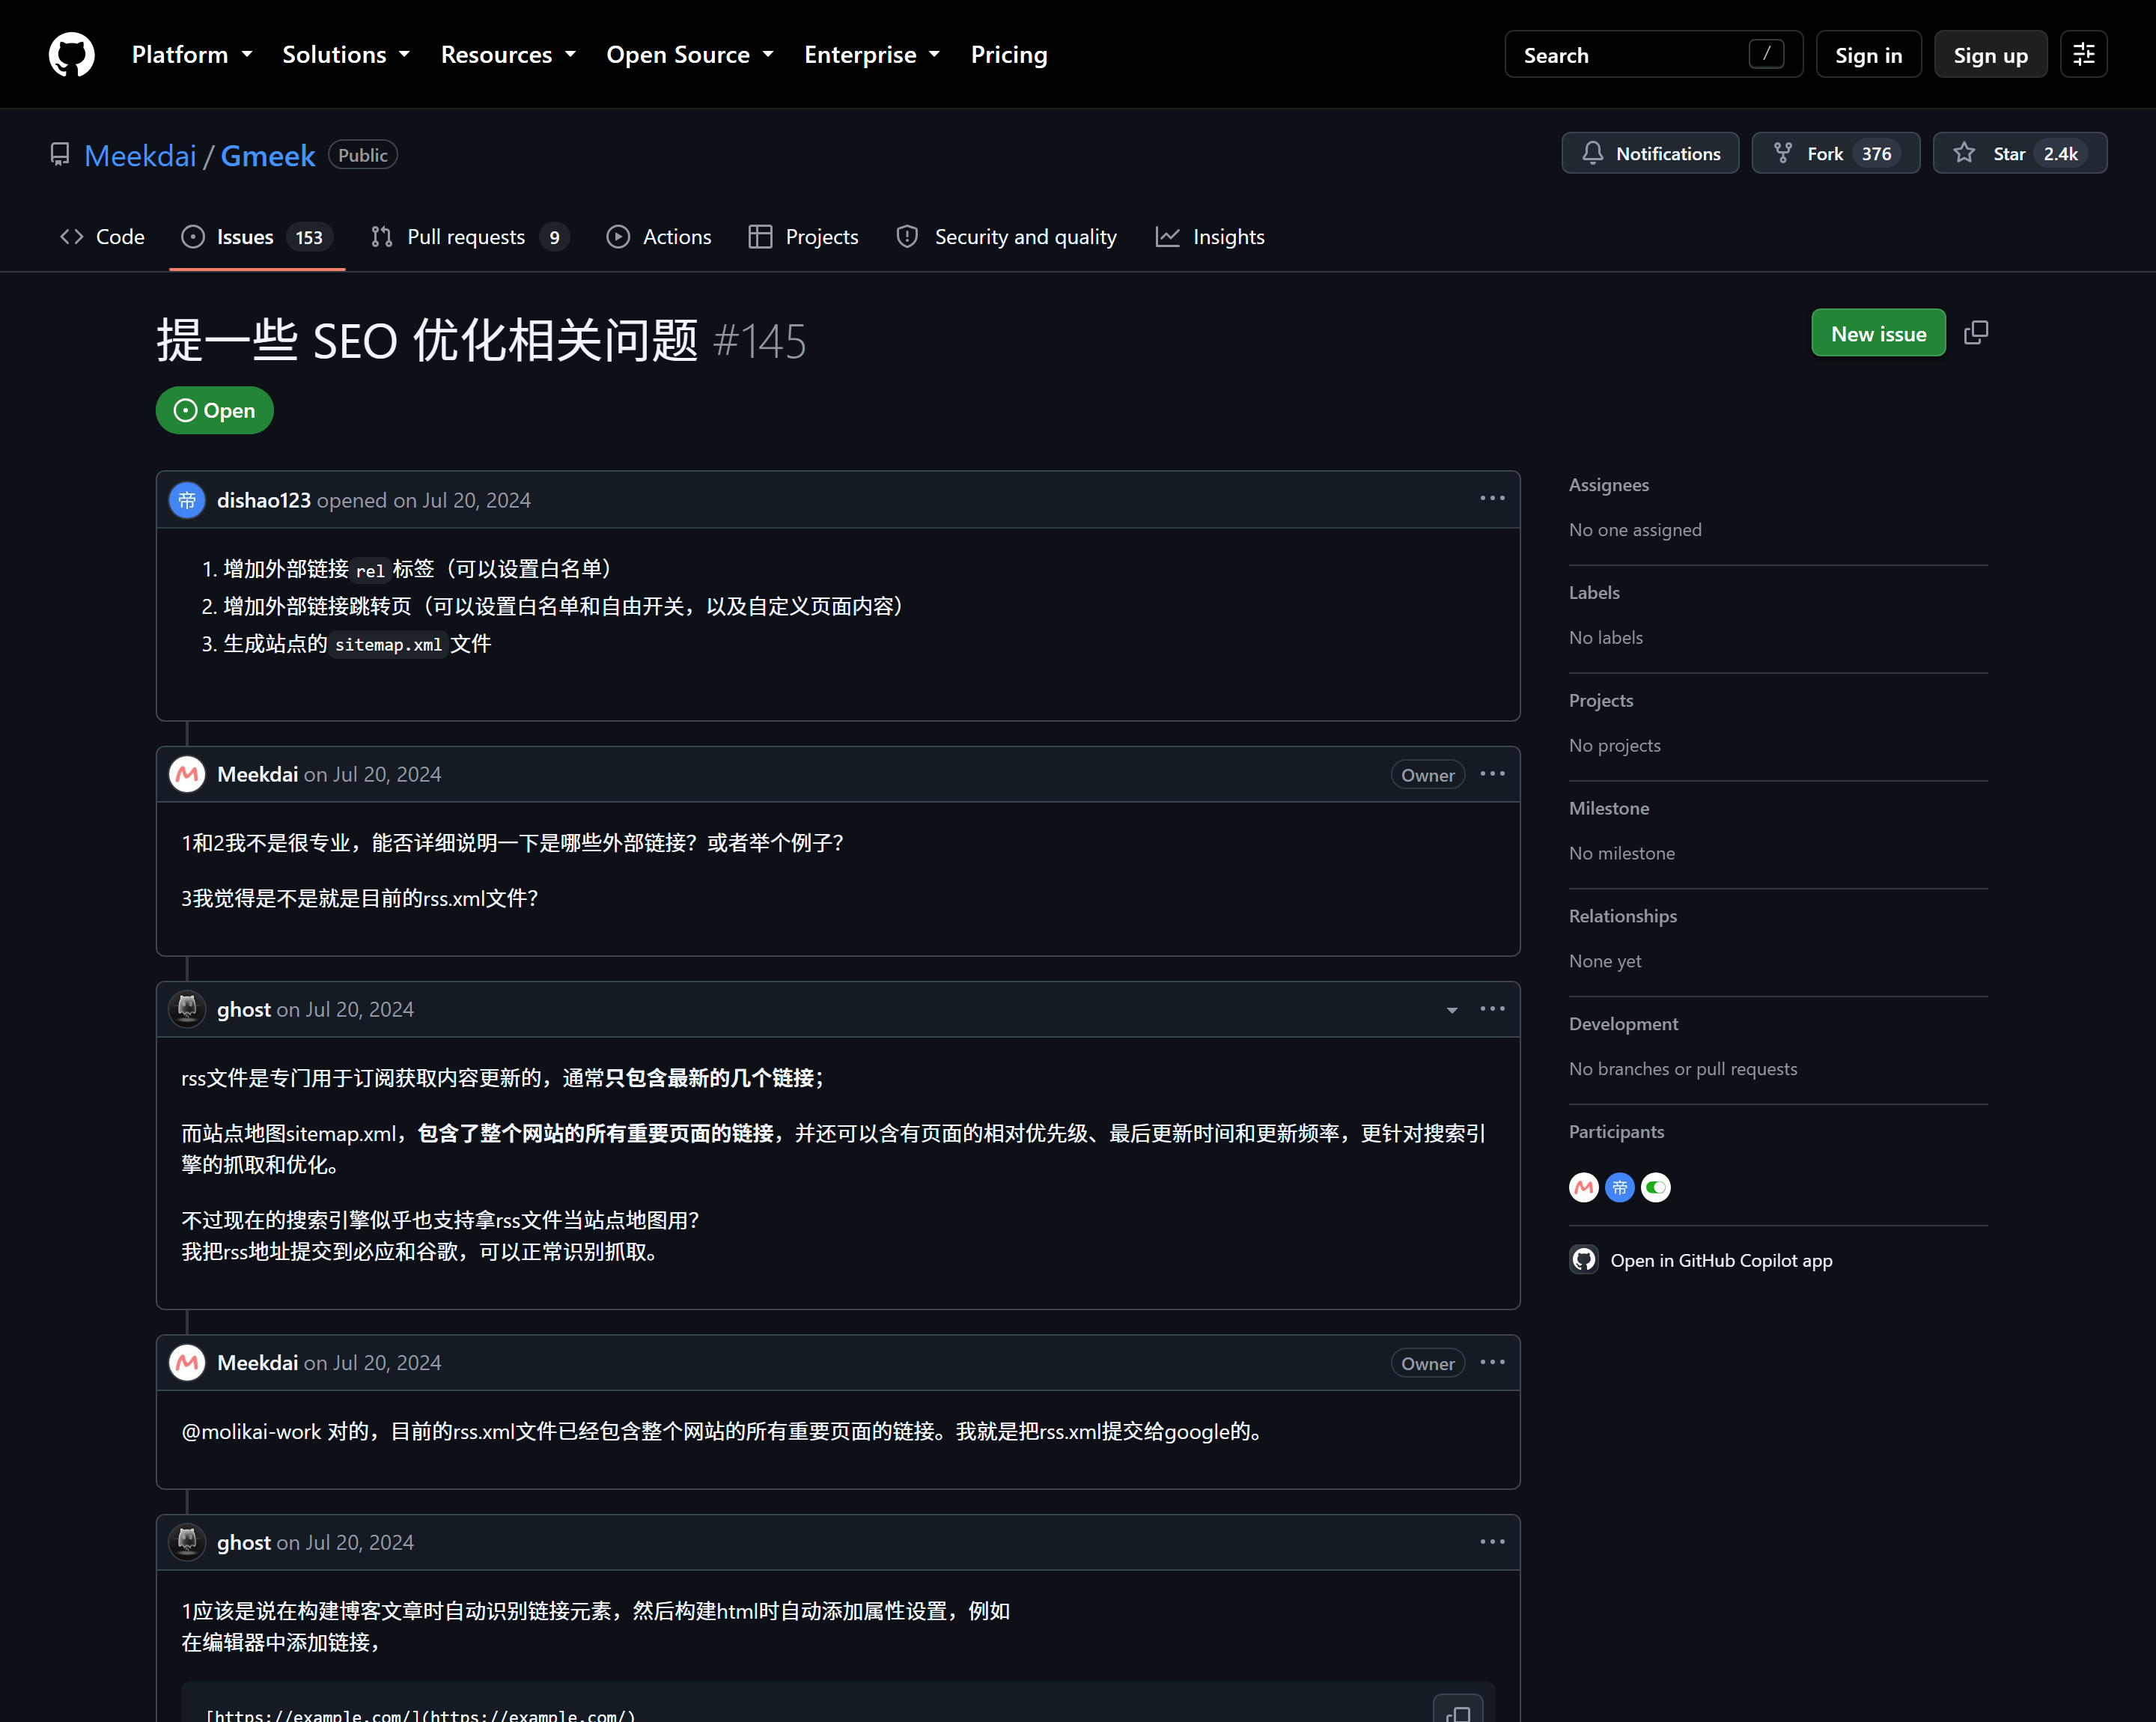Click the issue title 提一些 SEO 优化相关问题
The width and height of the screenshot is (2156, 1722).
(427, 341)
